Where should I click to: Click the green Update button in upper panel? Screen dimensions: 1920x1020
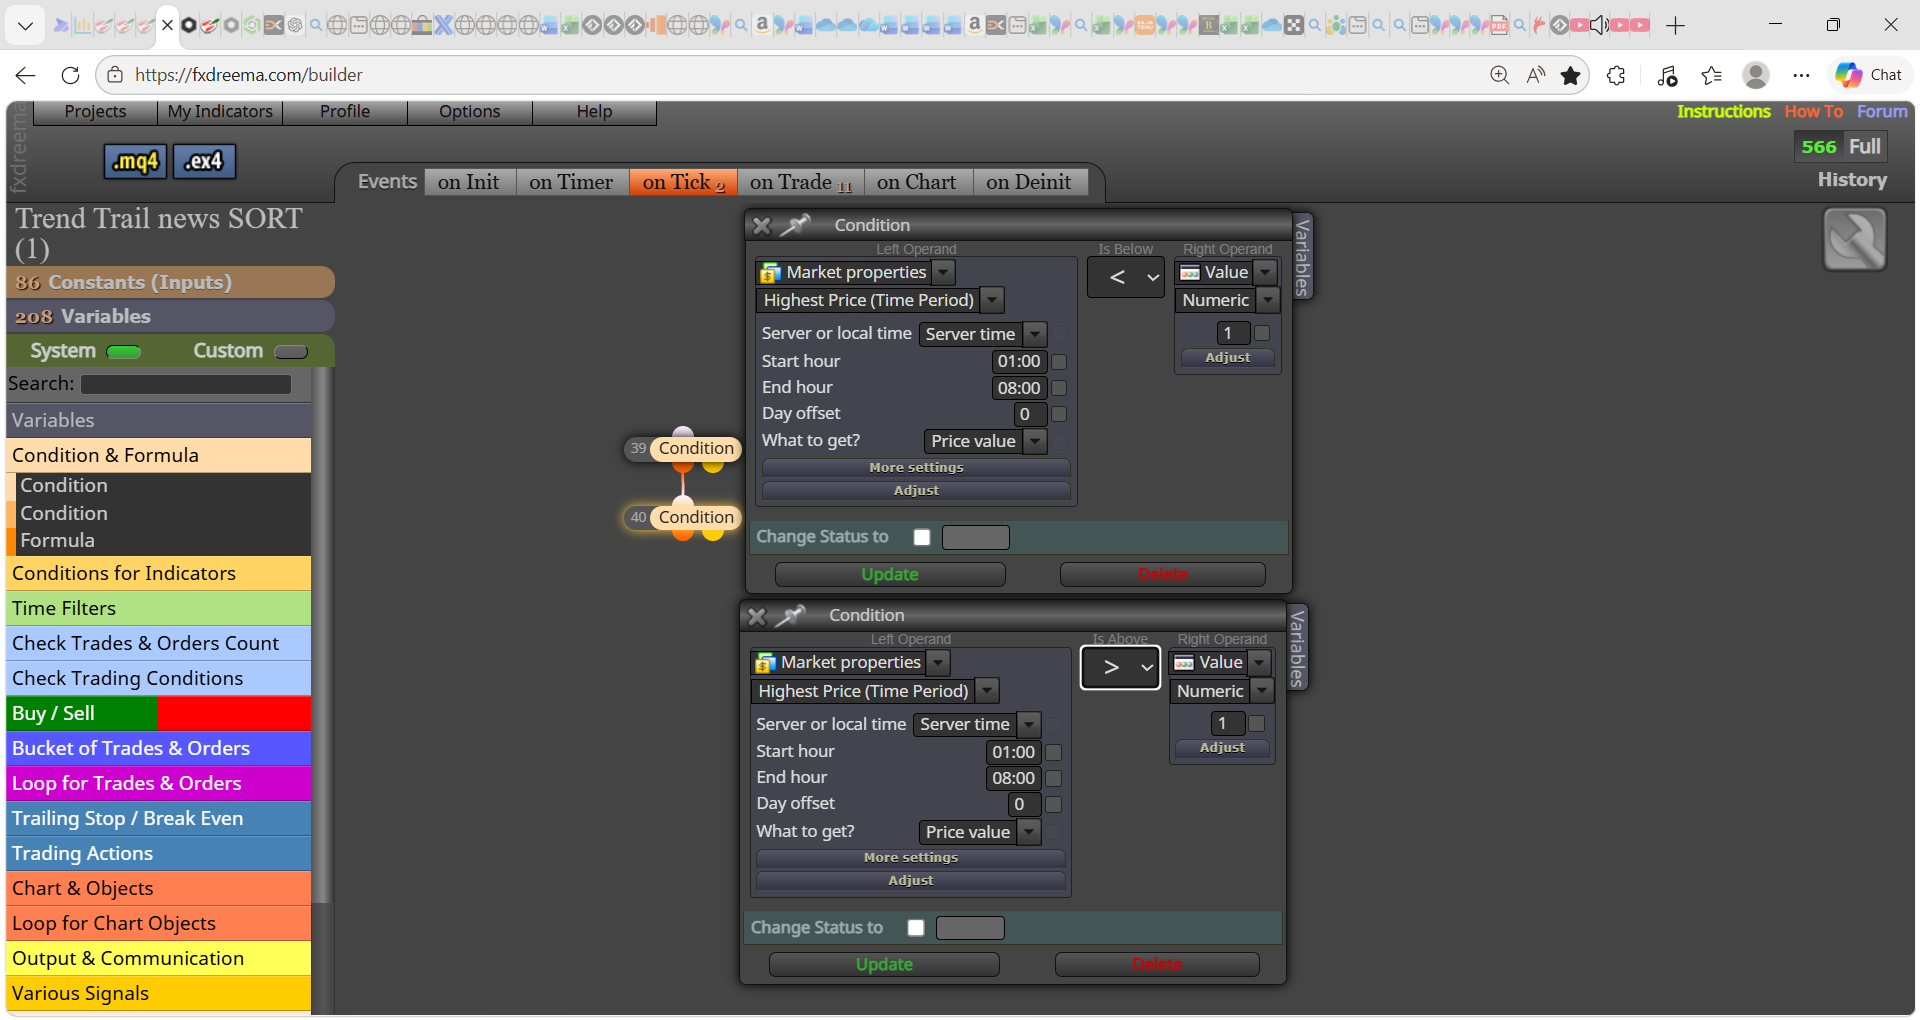point(890,574)
